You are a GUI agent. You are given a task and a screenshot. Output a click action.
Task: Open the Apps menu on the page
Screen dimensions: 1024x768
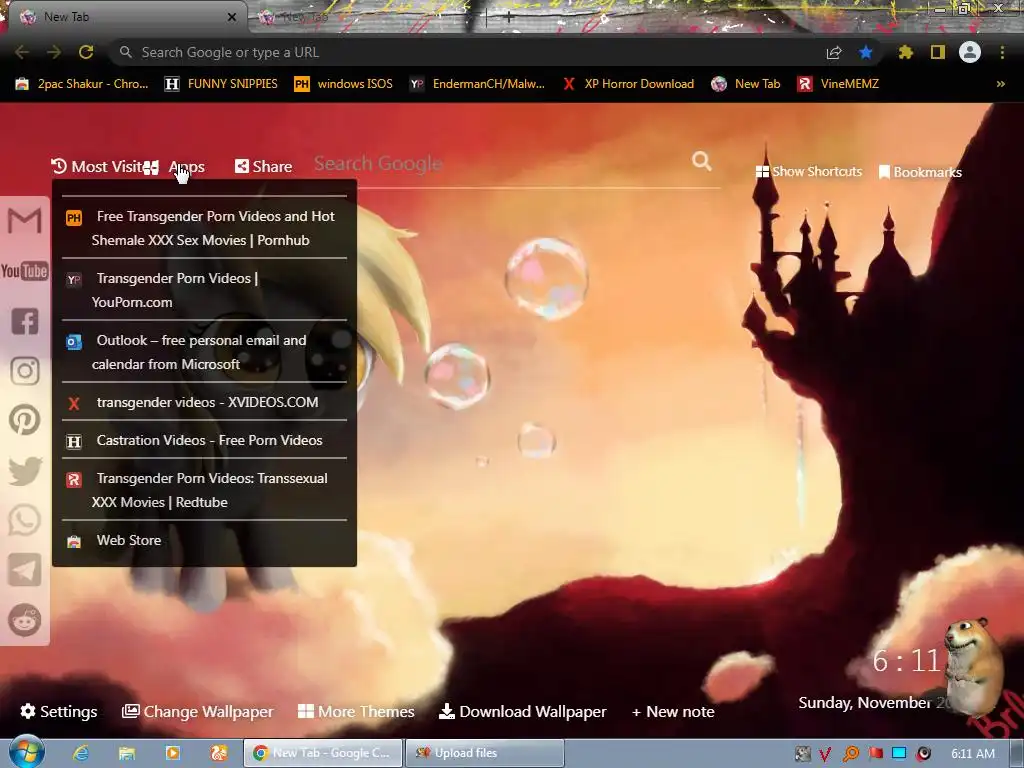[174, 167]
